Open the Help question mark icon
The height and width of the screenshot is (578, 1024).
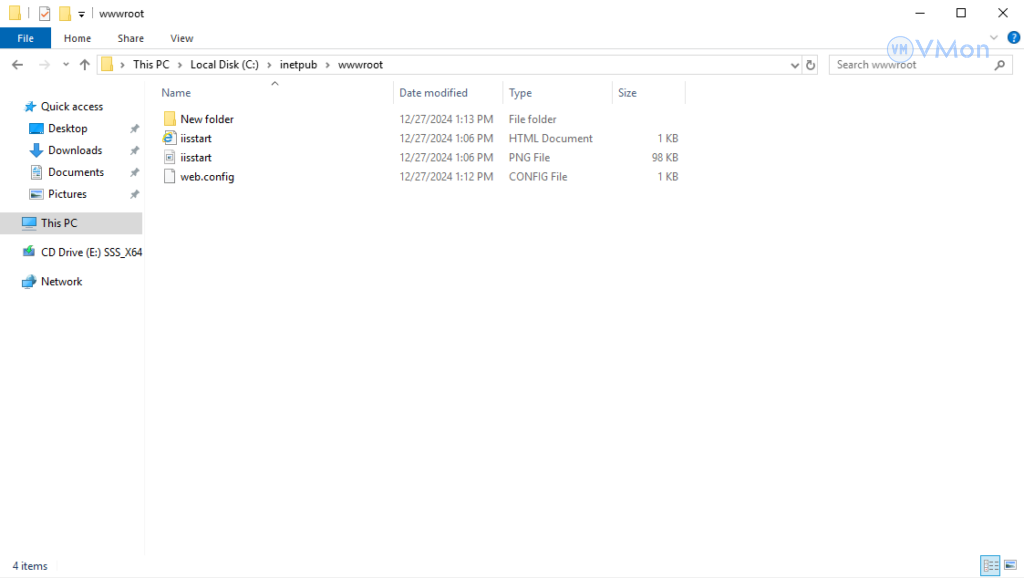coord(1013,38)
